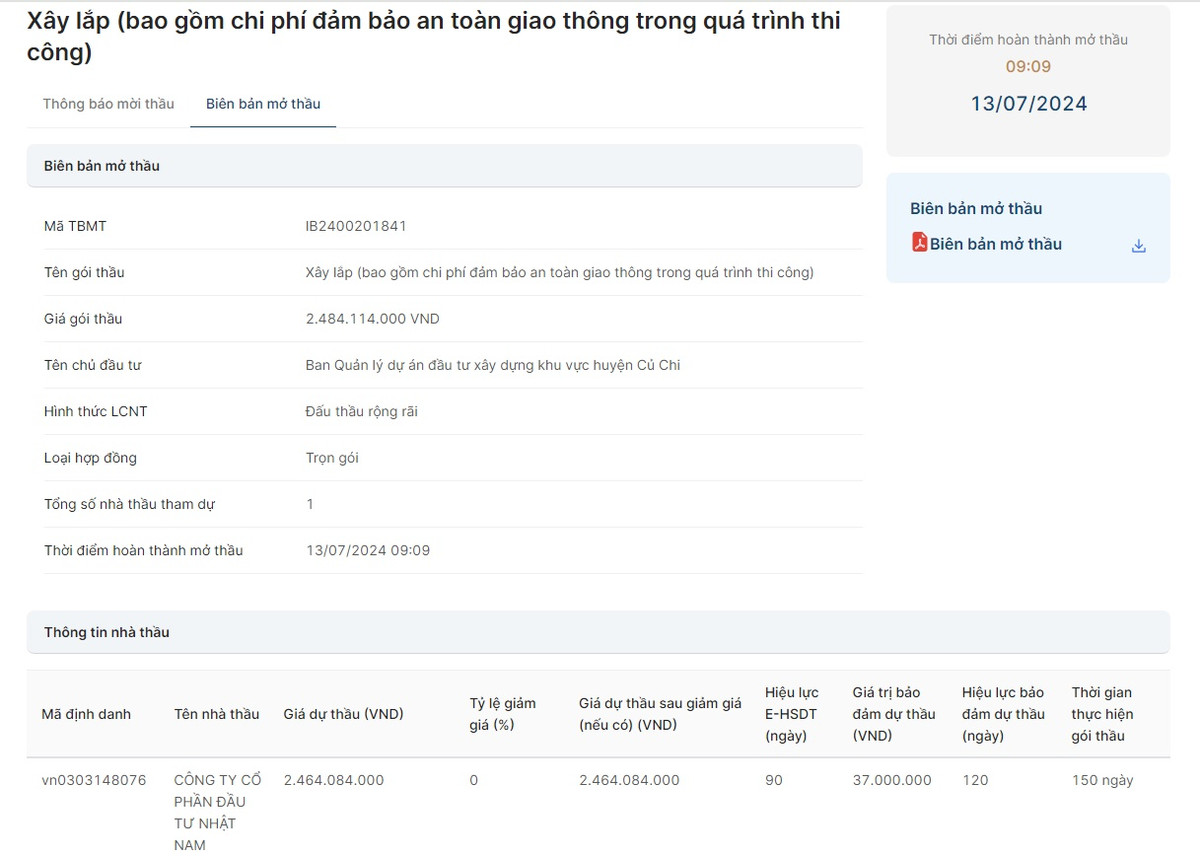Screen dimensions: 1200x864
Task: Open the Biên bản mở thầu PDF link
Action: 995,244
